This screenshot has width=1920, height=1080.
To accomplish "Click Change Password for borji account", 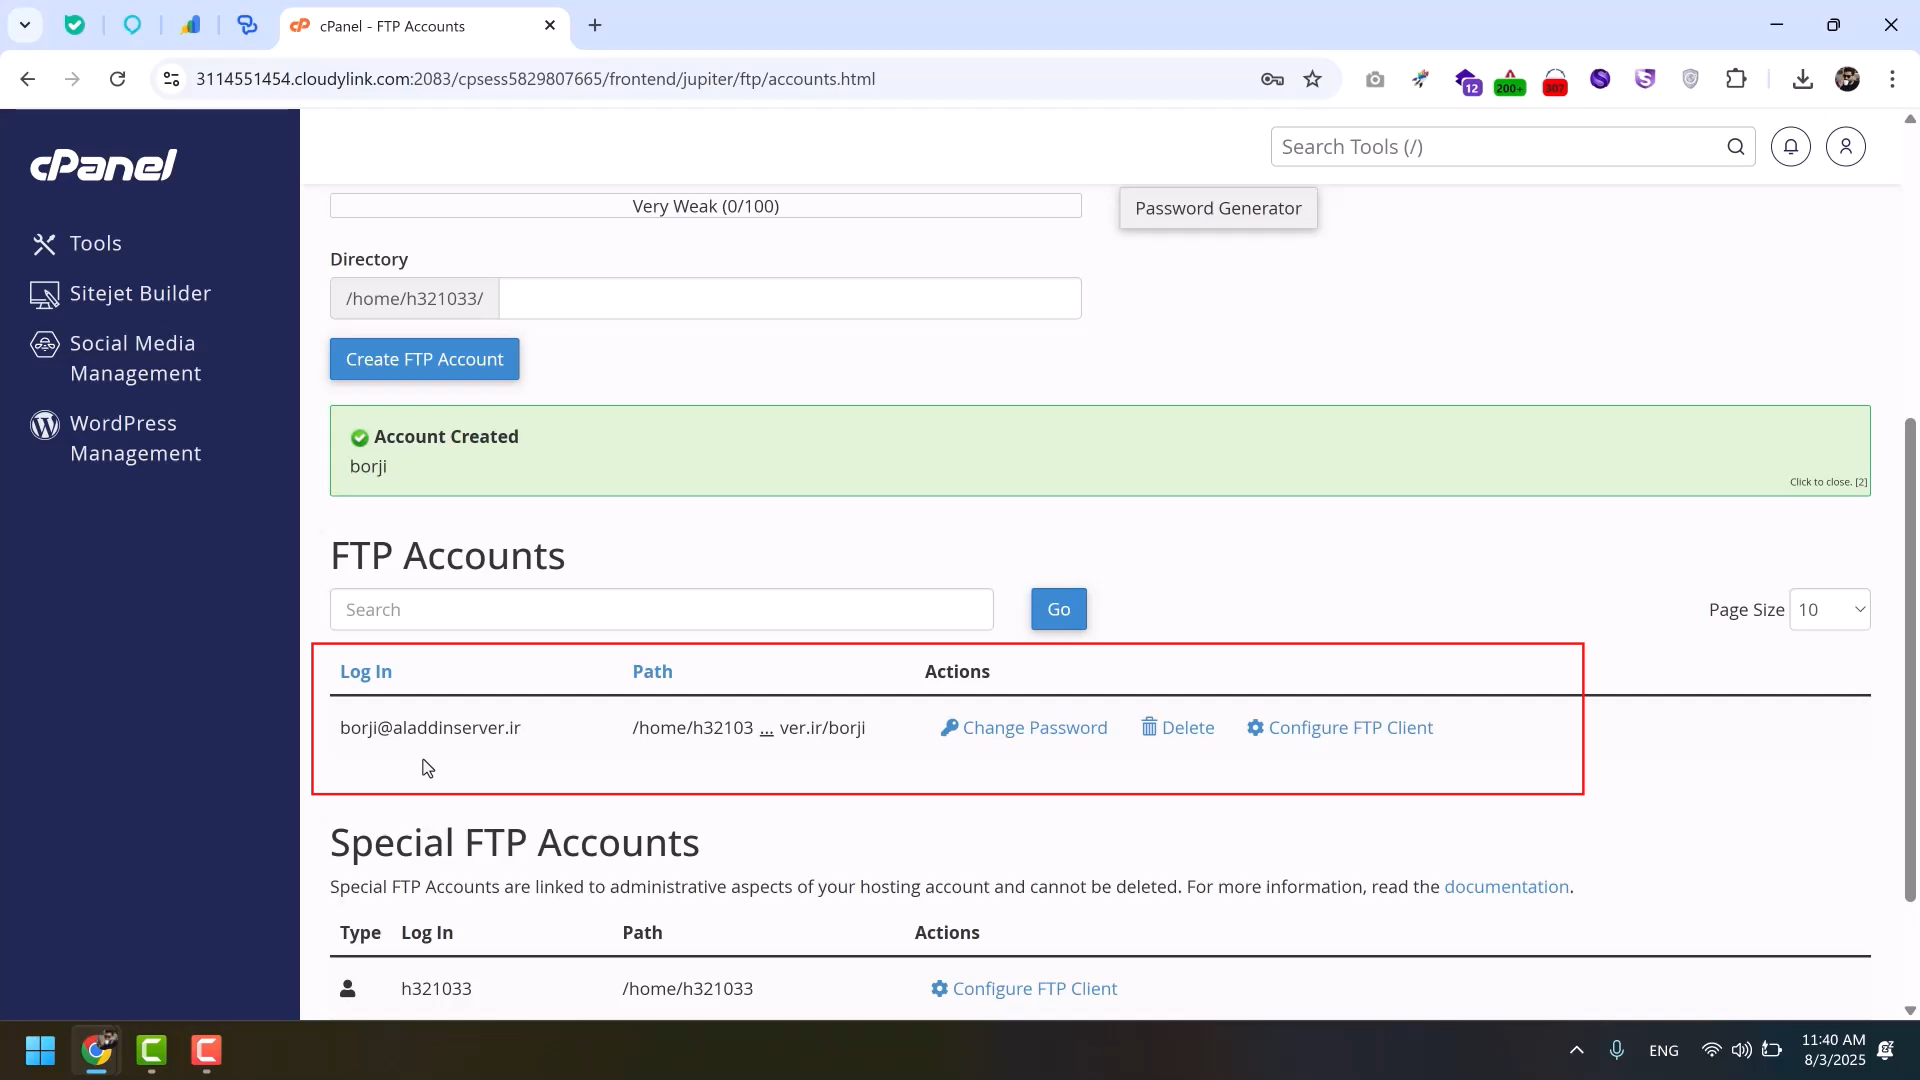I will pos(1024,728).
